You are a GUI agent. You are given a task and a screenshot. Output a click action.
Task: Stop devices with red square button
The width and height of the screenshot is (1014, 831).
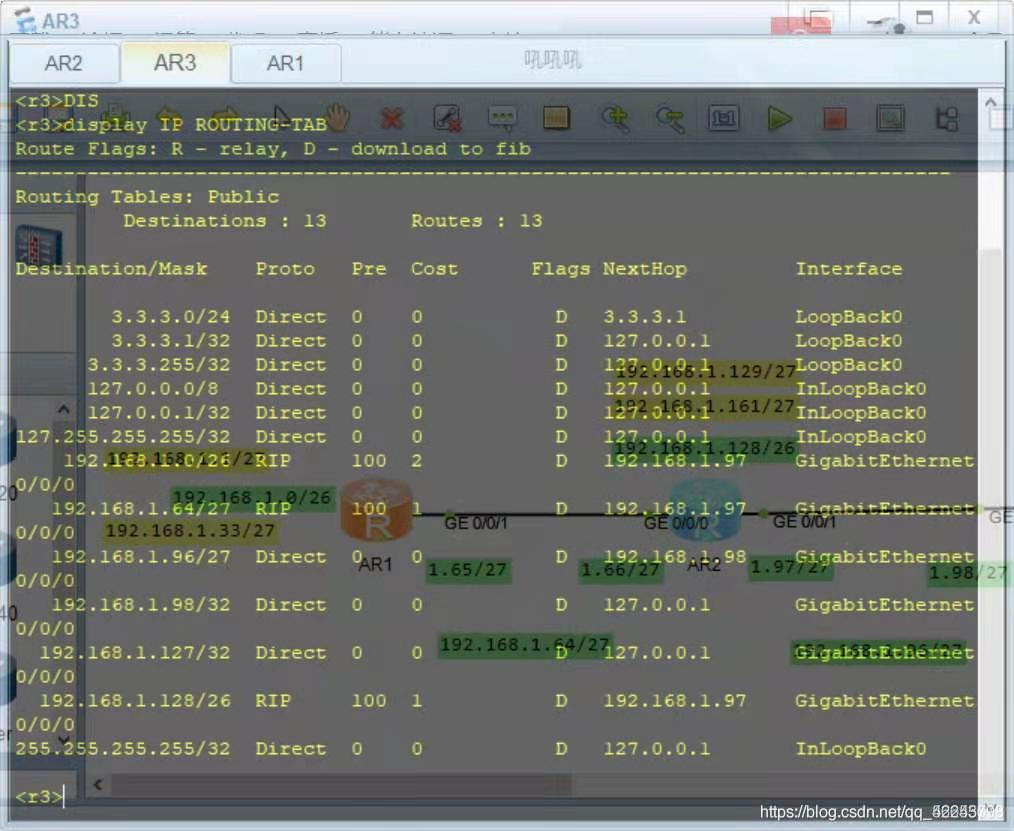(834, 119)
